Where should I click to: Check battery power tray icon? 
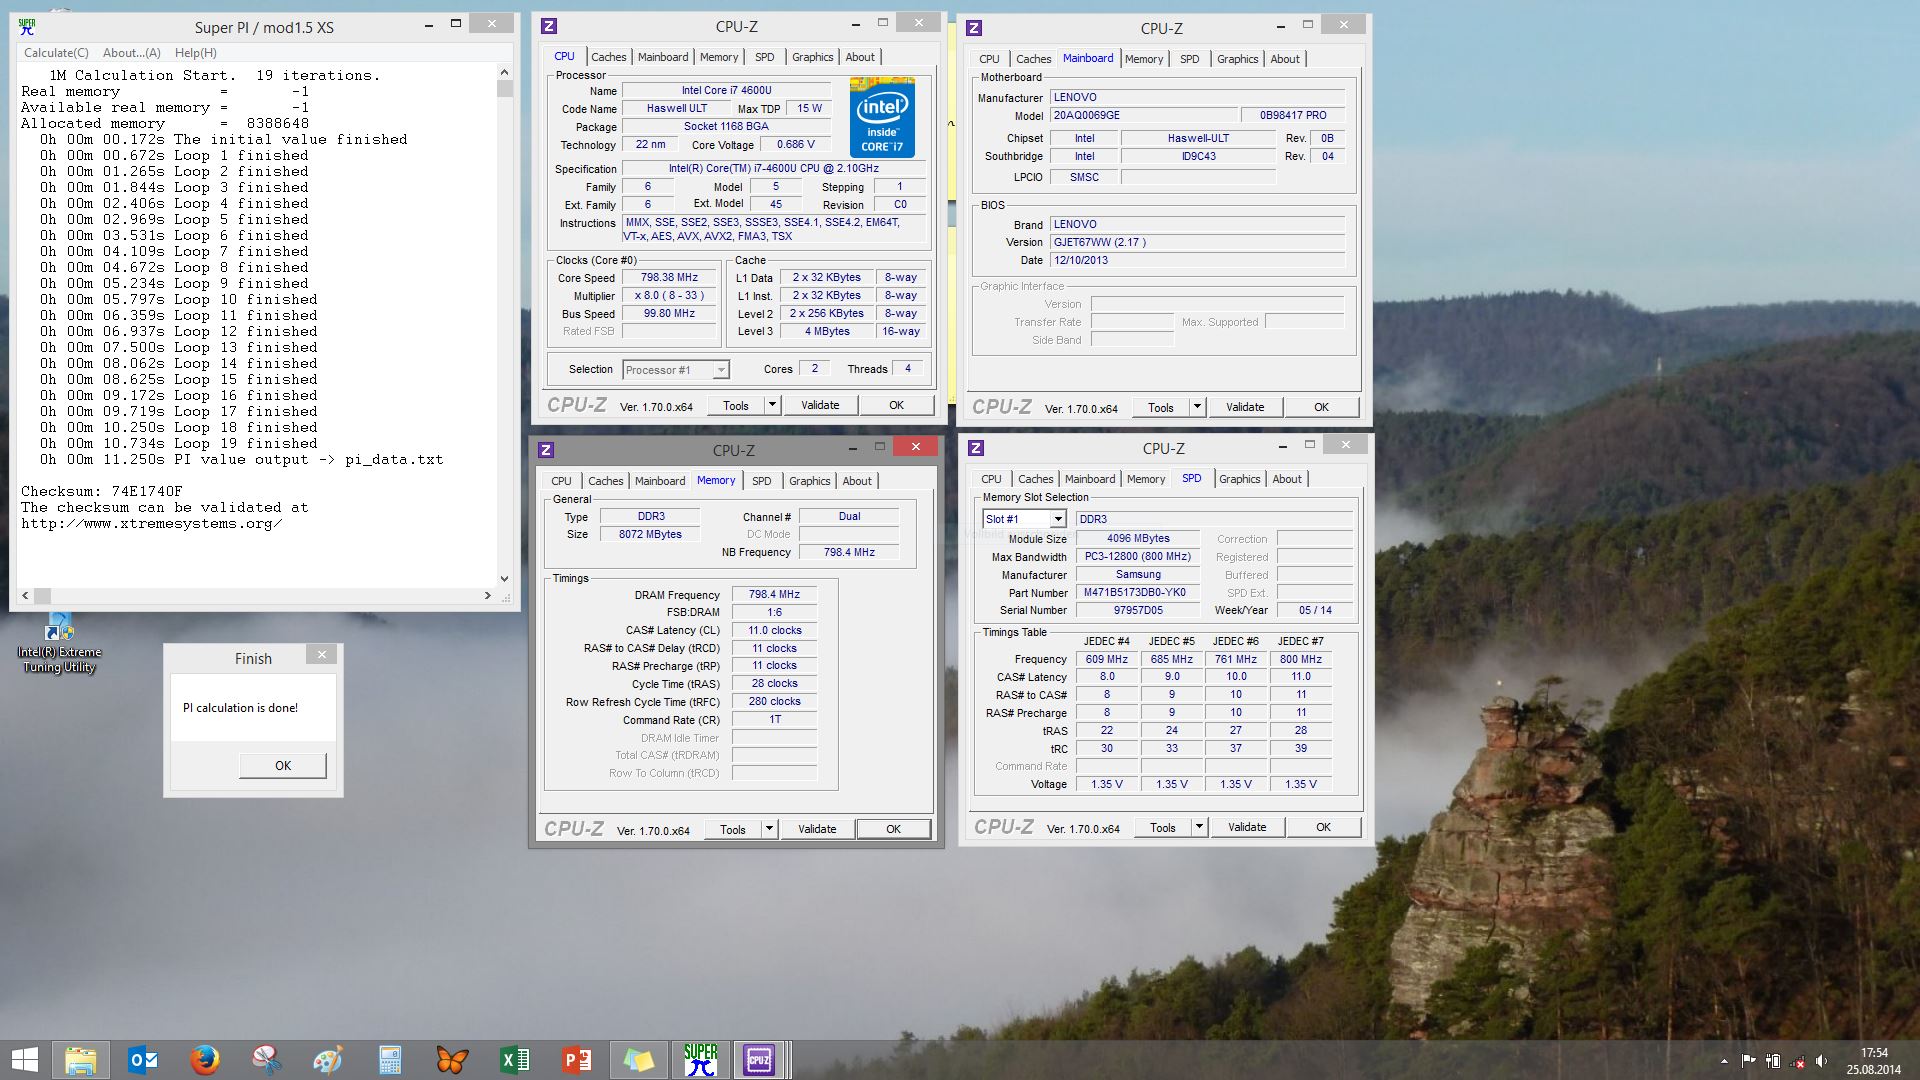[x=1773, y=1061]
